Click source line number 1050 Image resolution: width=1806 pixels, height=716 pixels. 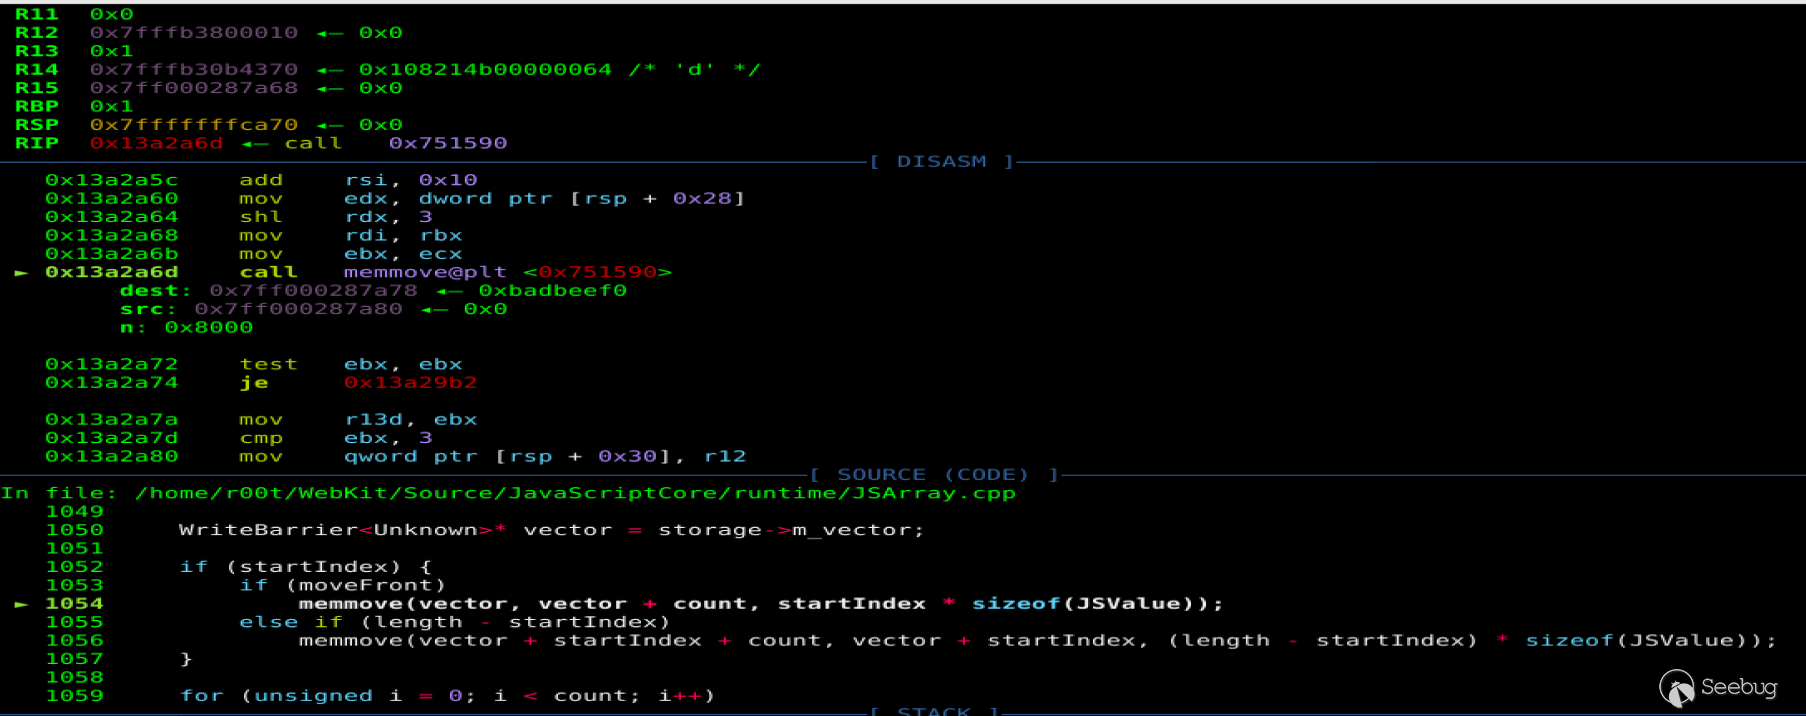pyautogui.click(x=74, y=530)
